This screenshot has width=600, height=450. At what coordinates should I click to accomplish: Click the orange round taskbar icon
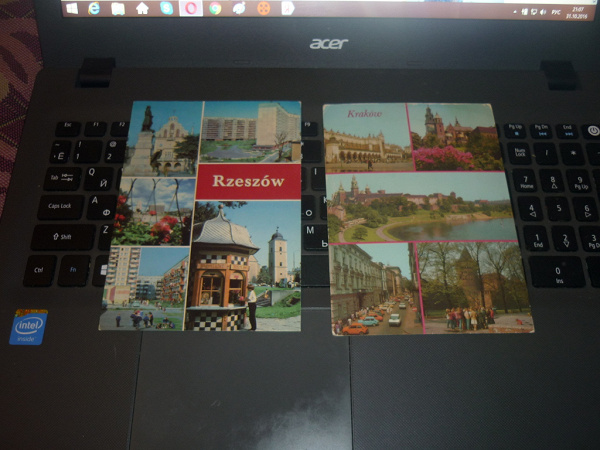click(264, 8)
